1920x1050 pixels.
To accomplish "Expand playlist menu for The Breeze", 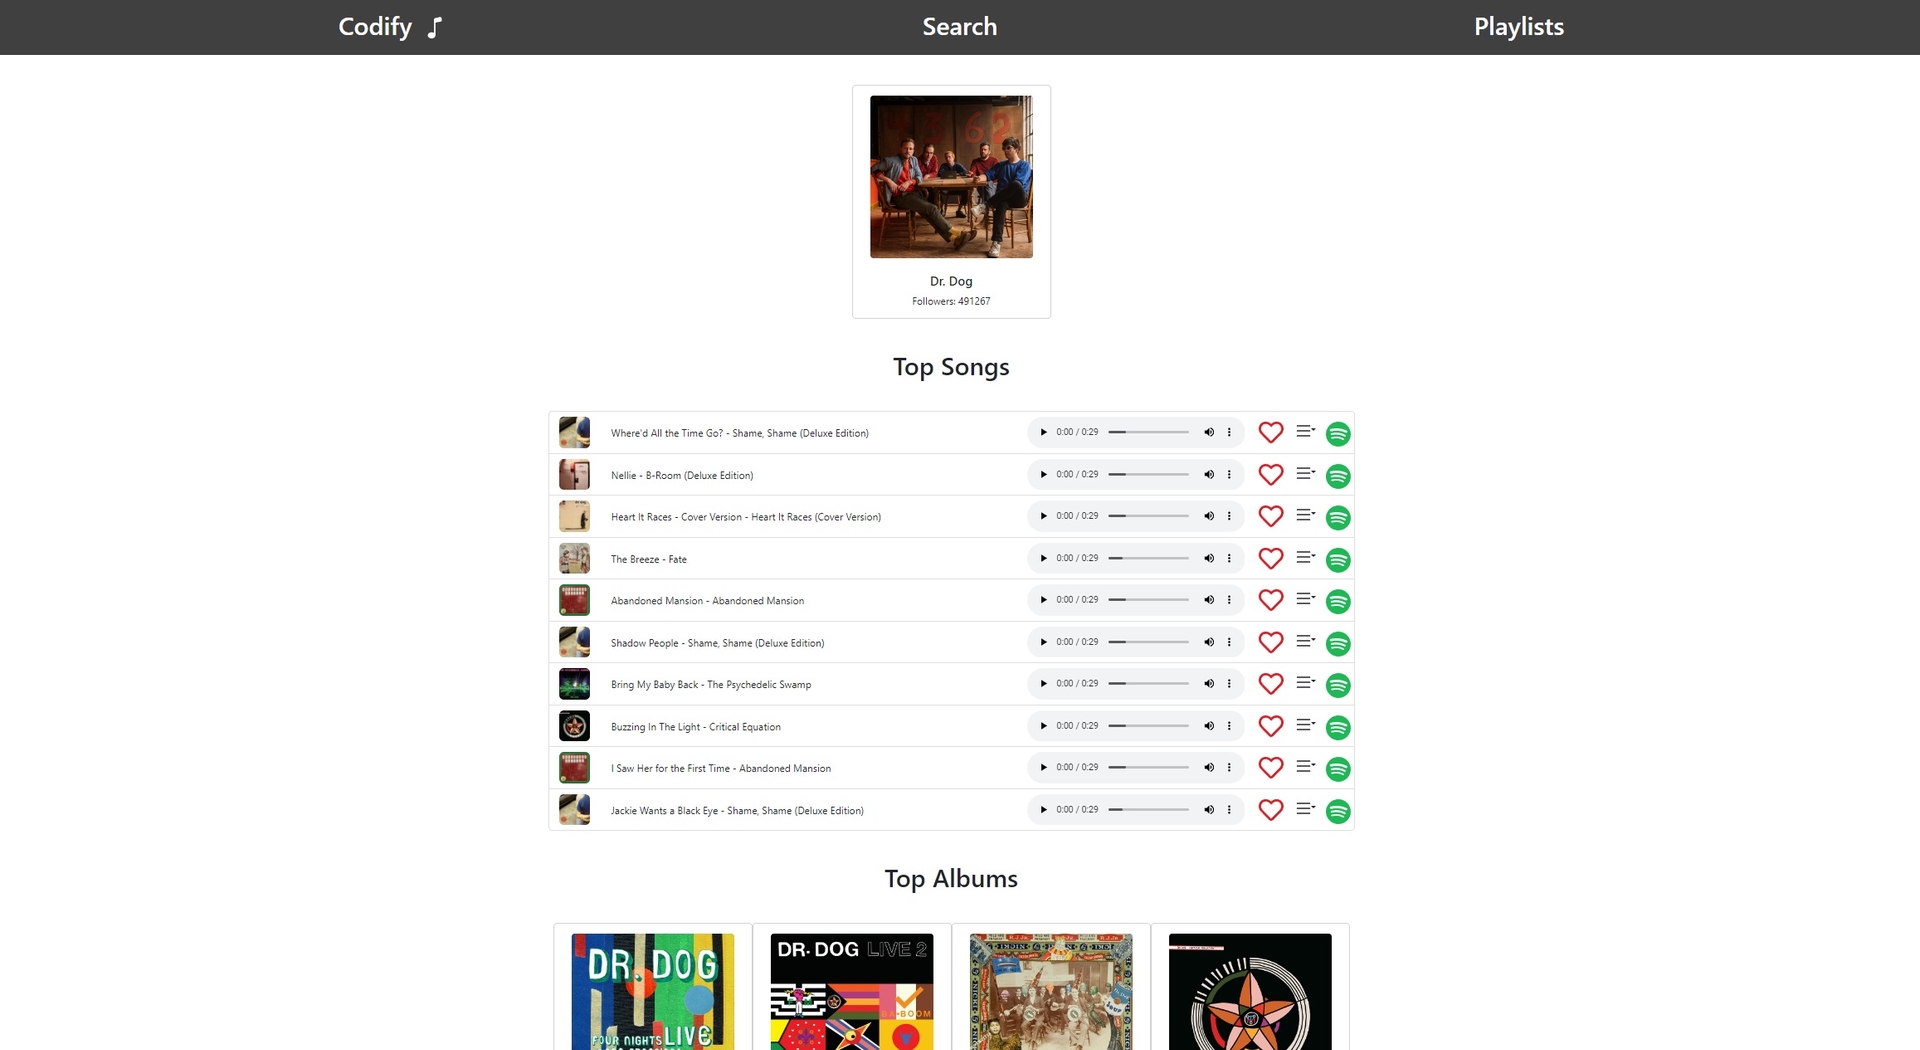I will pos(1305,558).
